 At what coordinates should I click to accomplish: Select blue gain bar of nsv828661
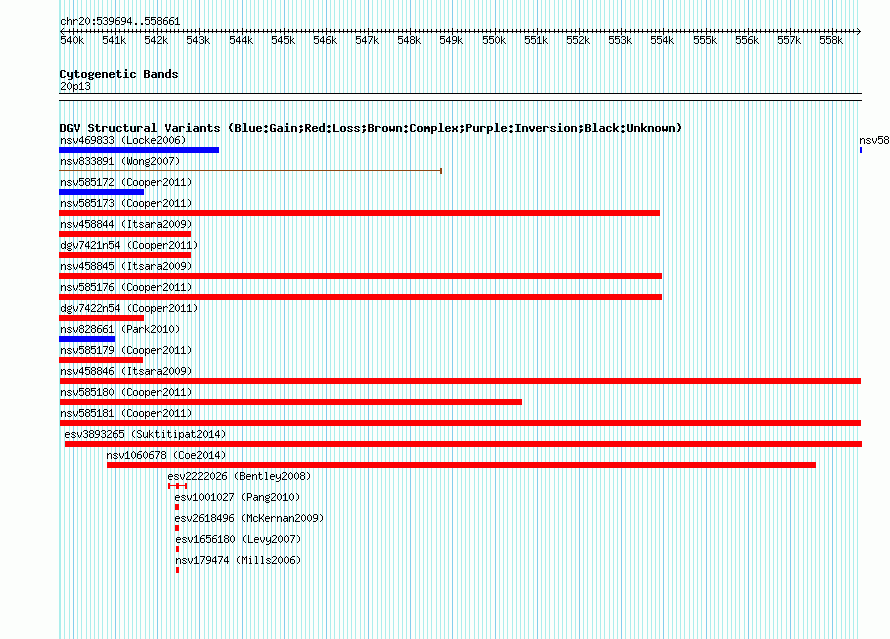[x=87, y=339]
